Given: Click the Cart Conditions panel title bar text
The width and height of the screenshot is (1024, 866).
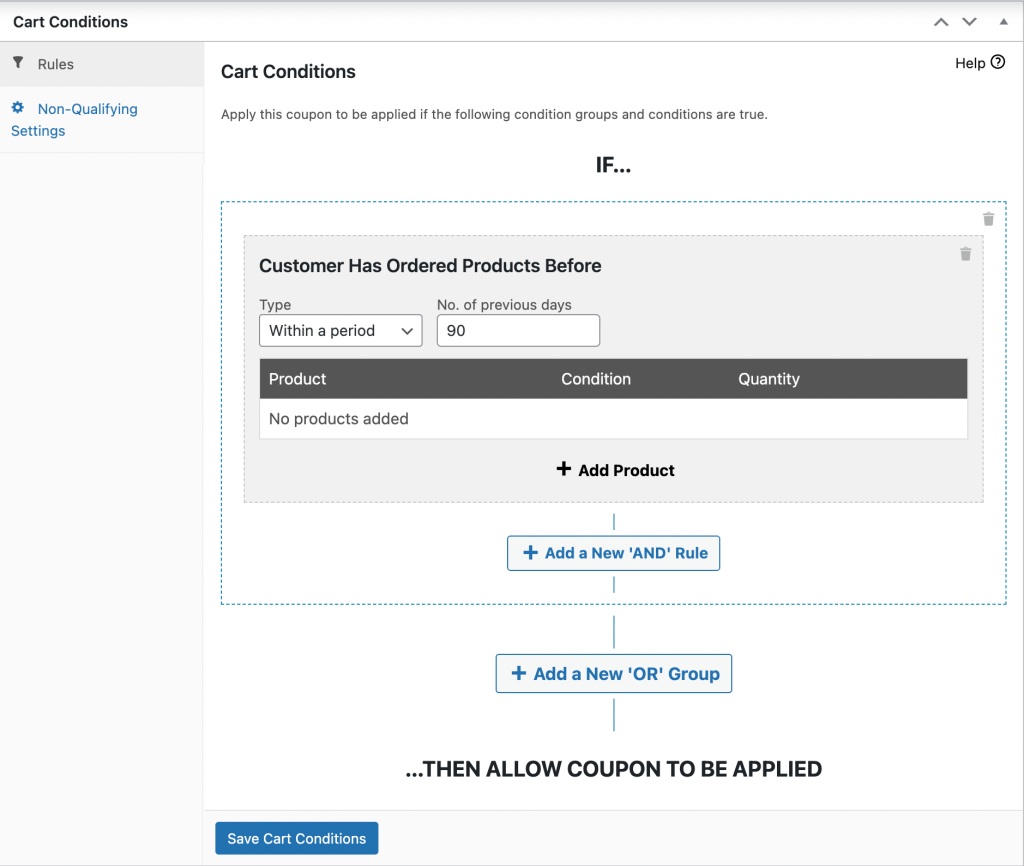Looking at the screenshot, I should [x=71, y=22].
